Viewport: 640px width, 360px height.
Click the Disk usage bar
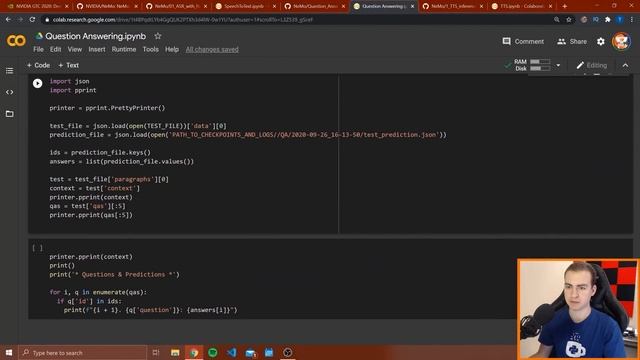click(540, 69)
